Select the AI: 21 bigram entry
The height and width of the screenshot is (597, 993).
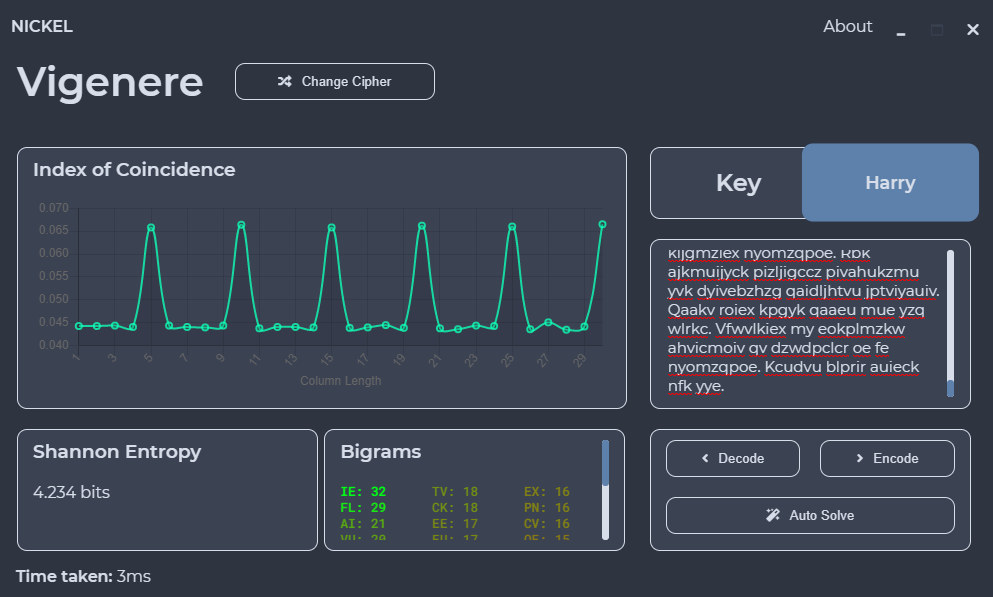point(363,524)
